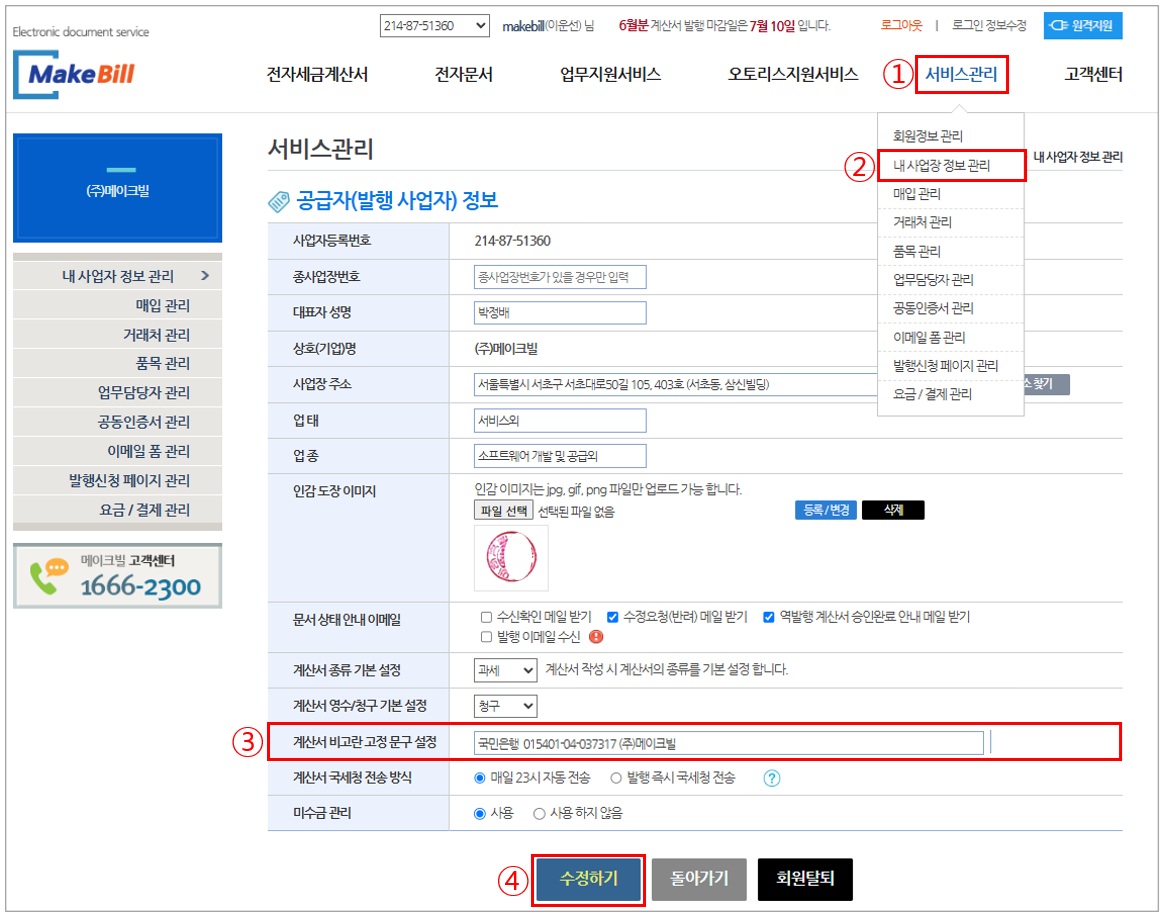Open 전자세금계산서 menu

(317, 74)
